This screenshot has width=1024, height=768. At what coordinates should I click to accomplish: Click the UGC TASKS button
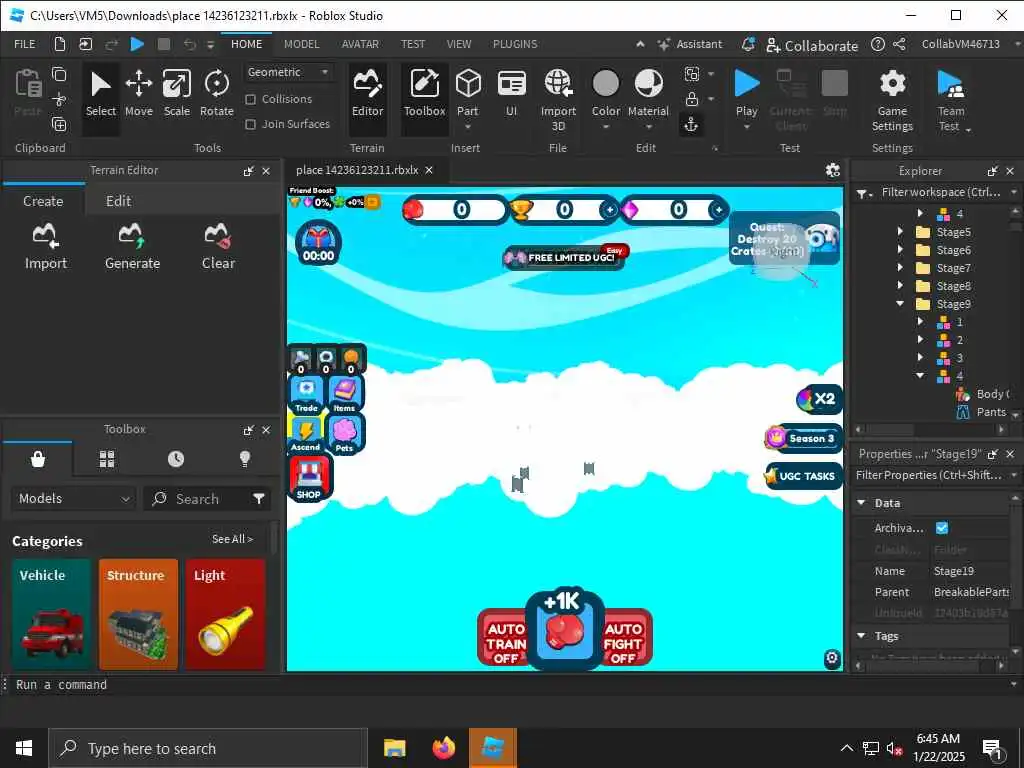802,476
